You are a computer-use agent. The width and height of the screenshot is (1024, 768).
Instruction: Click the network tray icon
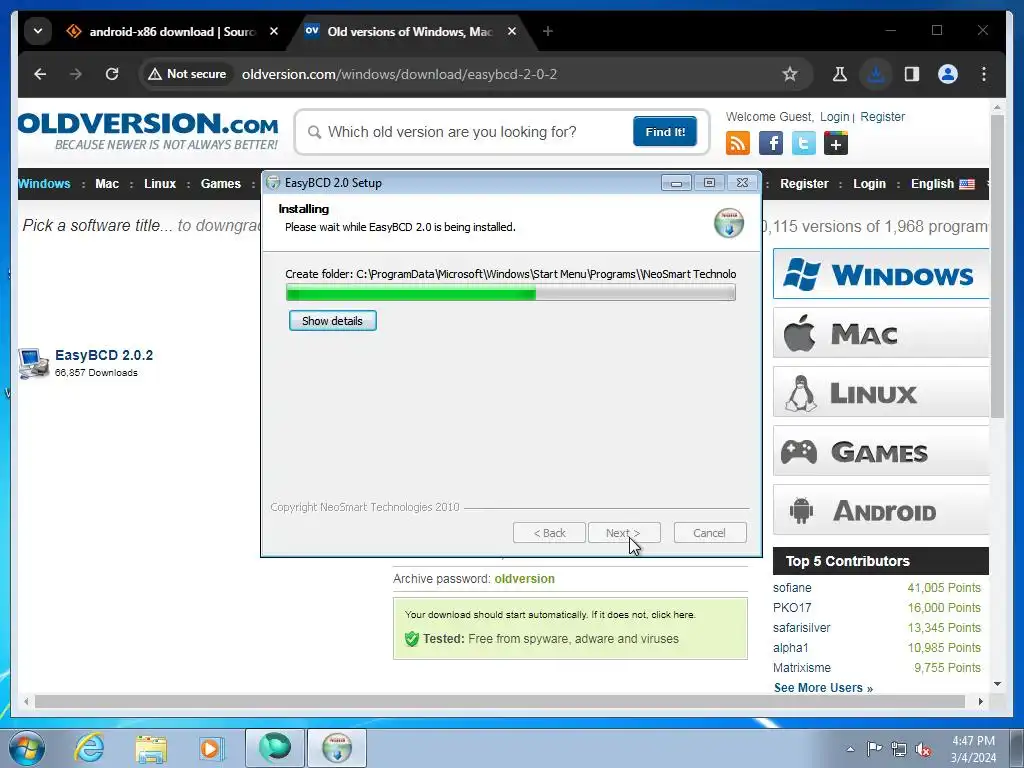(899, 749)
